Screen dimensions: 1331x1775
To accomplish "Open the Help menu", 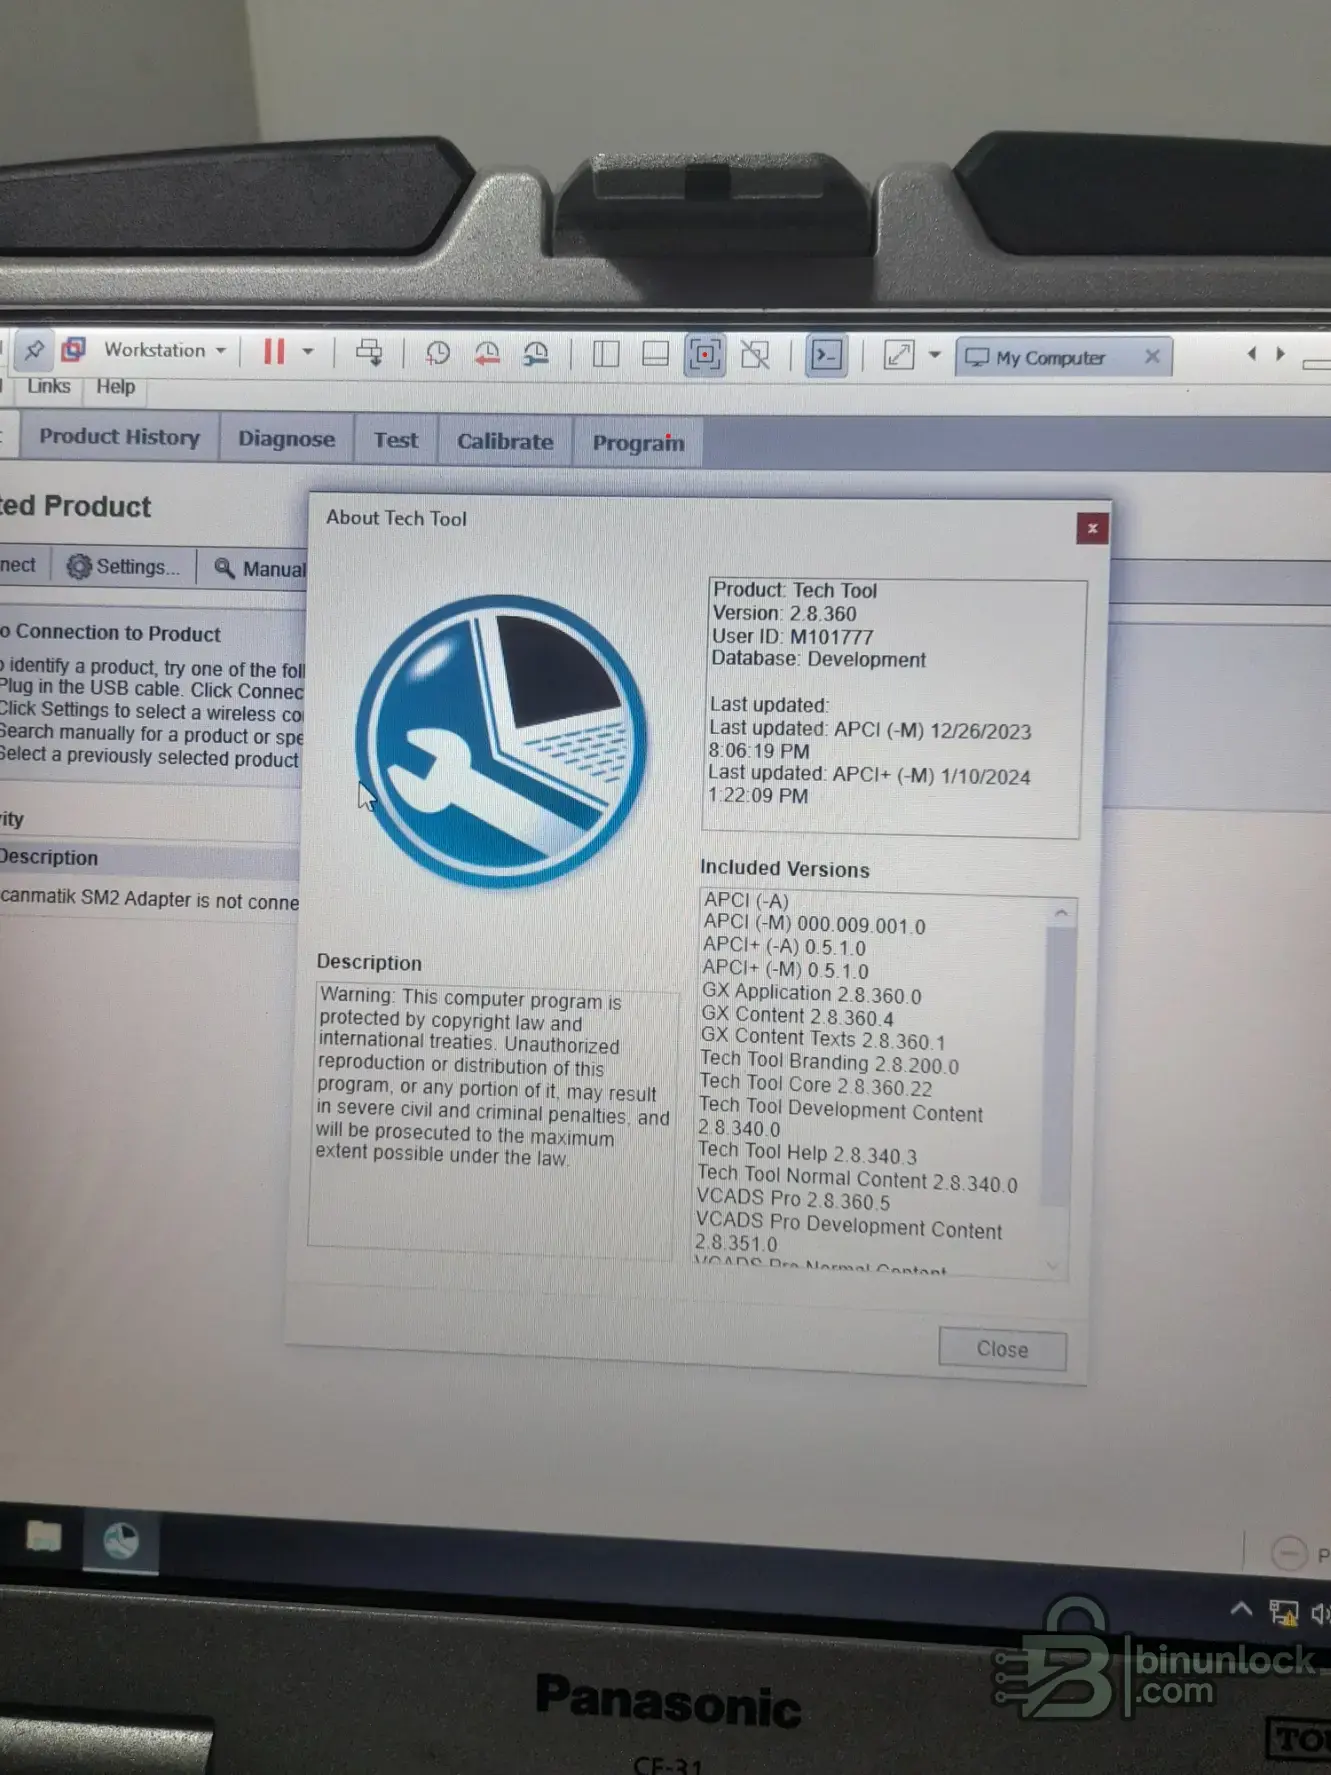I will pos(115,387).
